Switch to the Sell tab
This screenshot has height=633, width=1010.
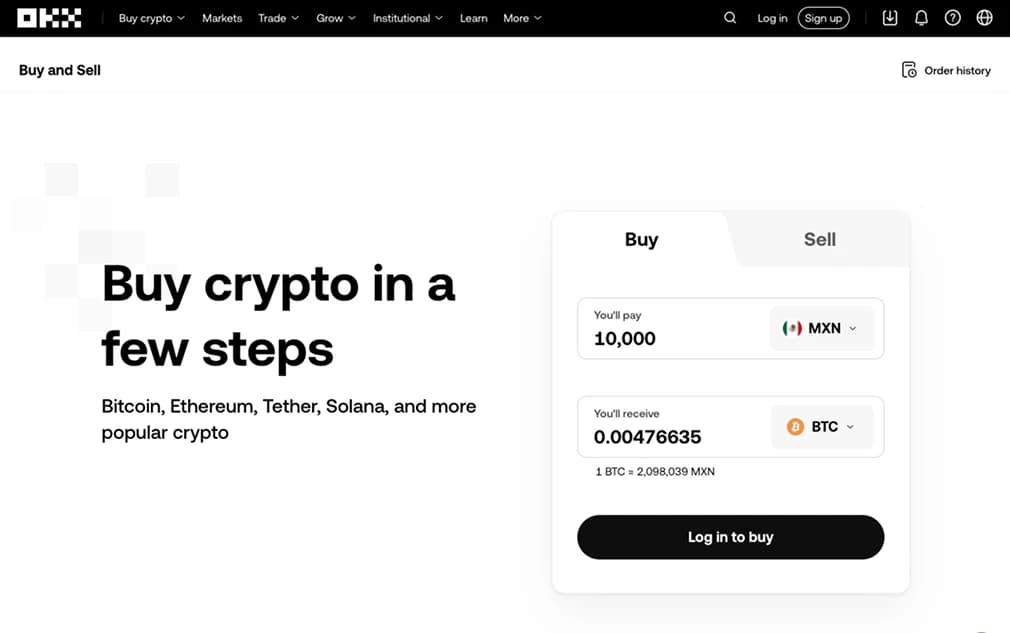point(820,240)
